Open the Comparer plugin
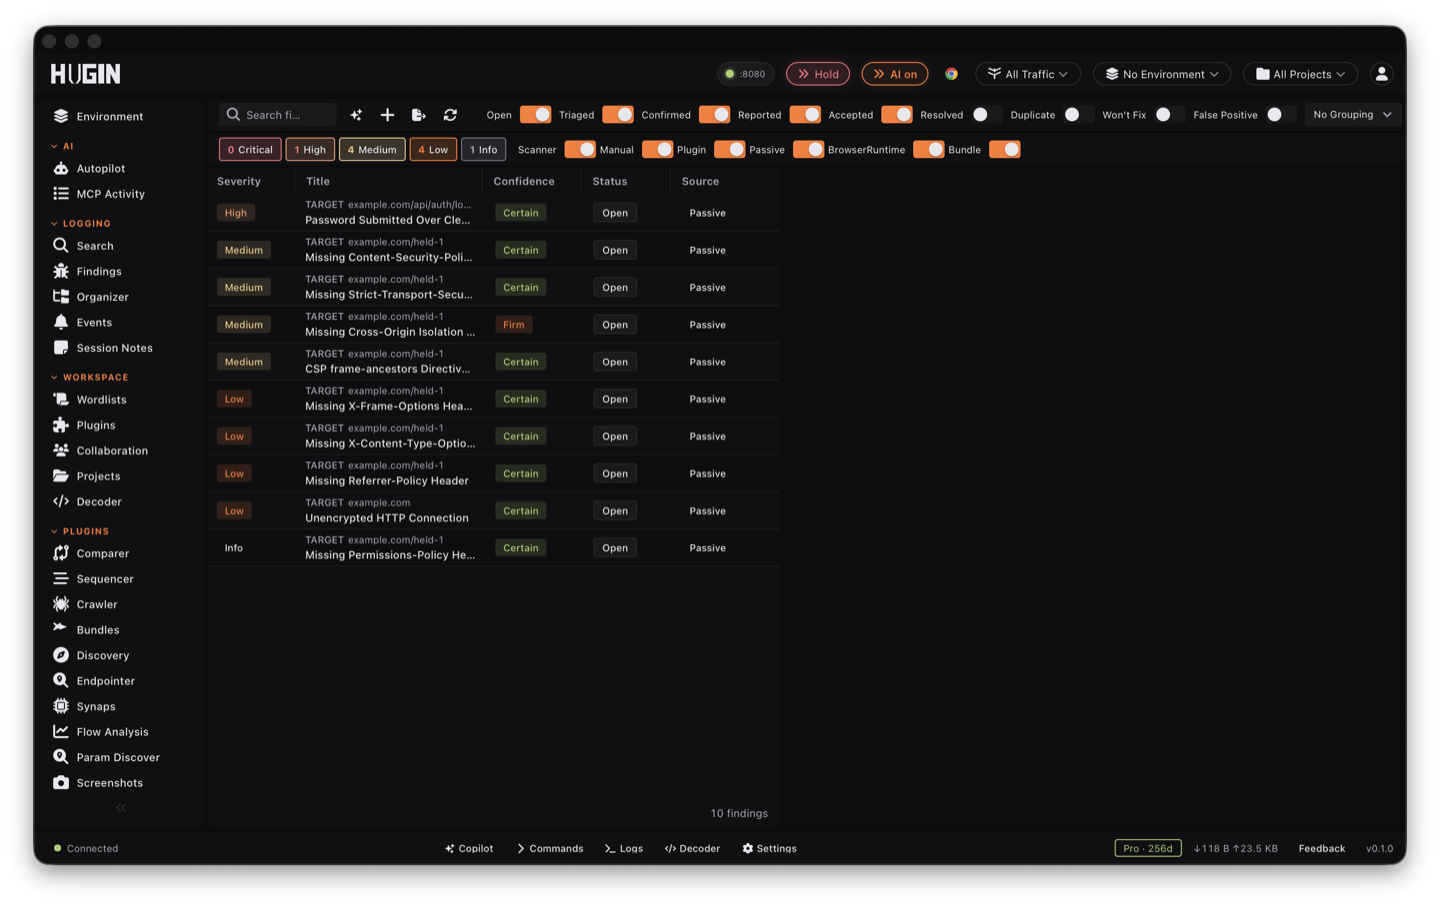 pos(102,553)
